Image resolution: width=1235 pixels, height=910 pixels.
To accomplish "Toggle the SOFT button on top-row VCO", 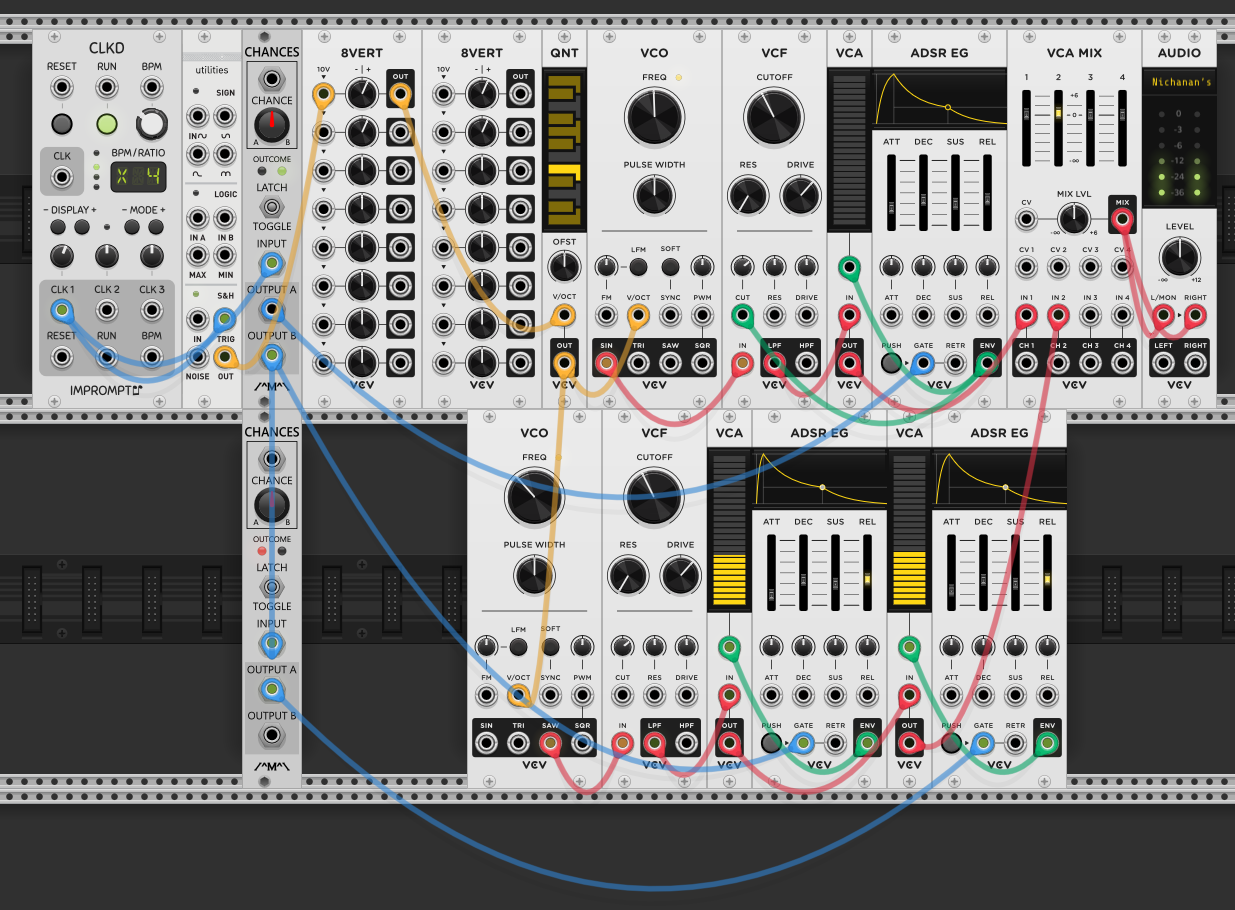I will [670, 267].
